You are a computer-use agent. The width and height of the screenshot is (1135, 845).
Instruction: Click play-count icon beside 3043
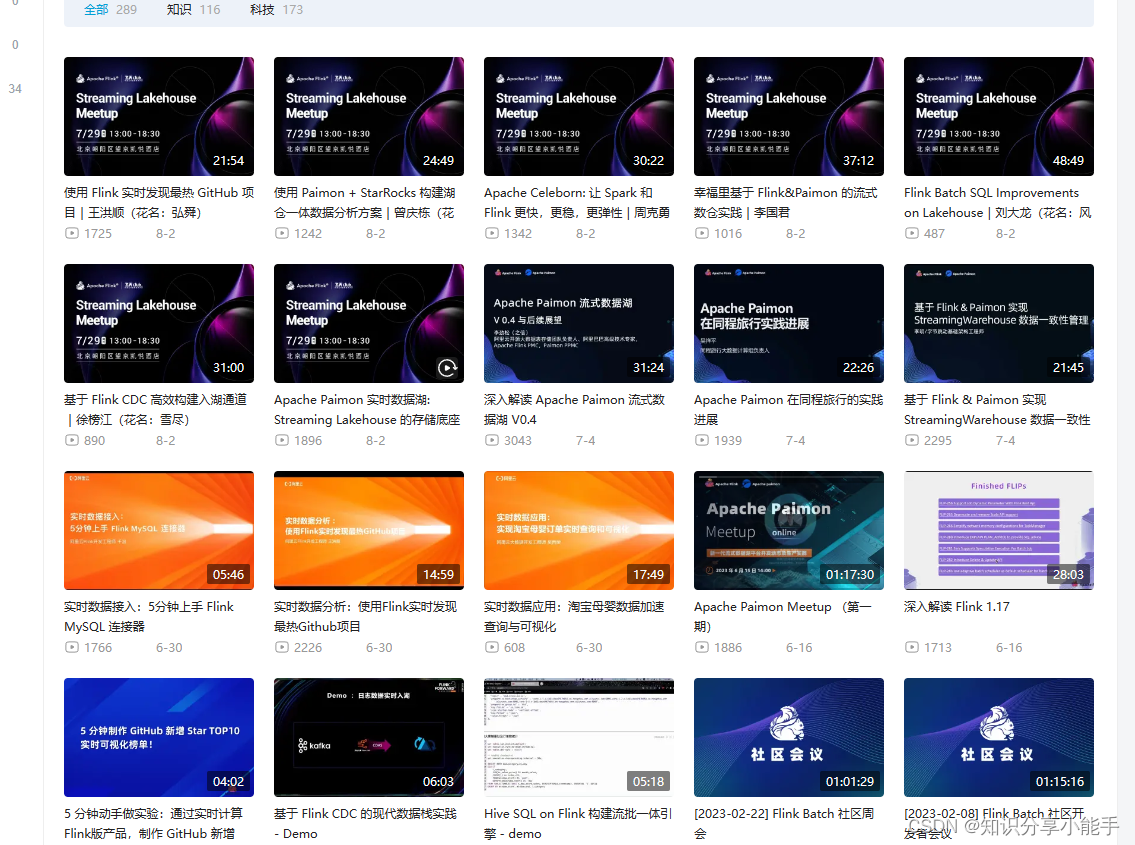pos(491,440)
